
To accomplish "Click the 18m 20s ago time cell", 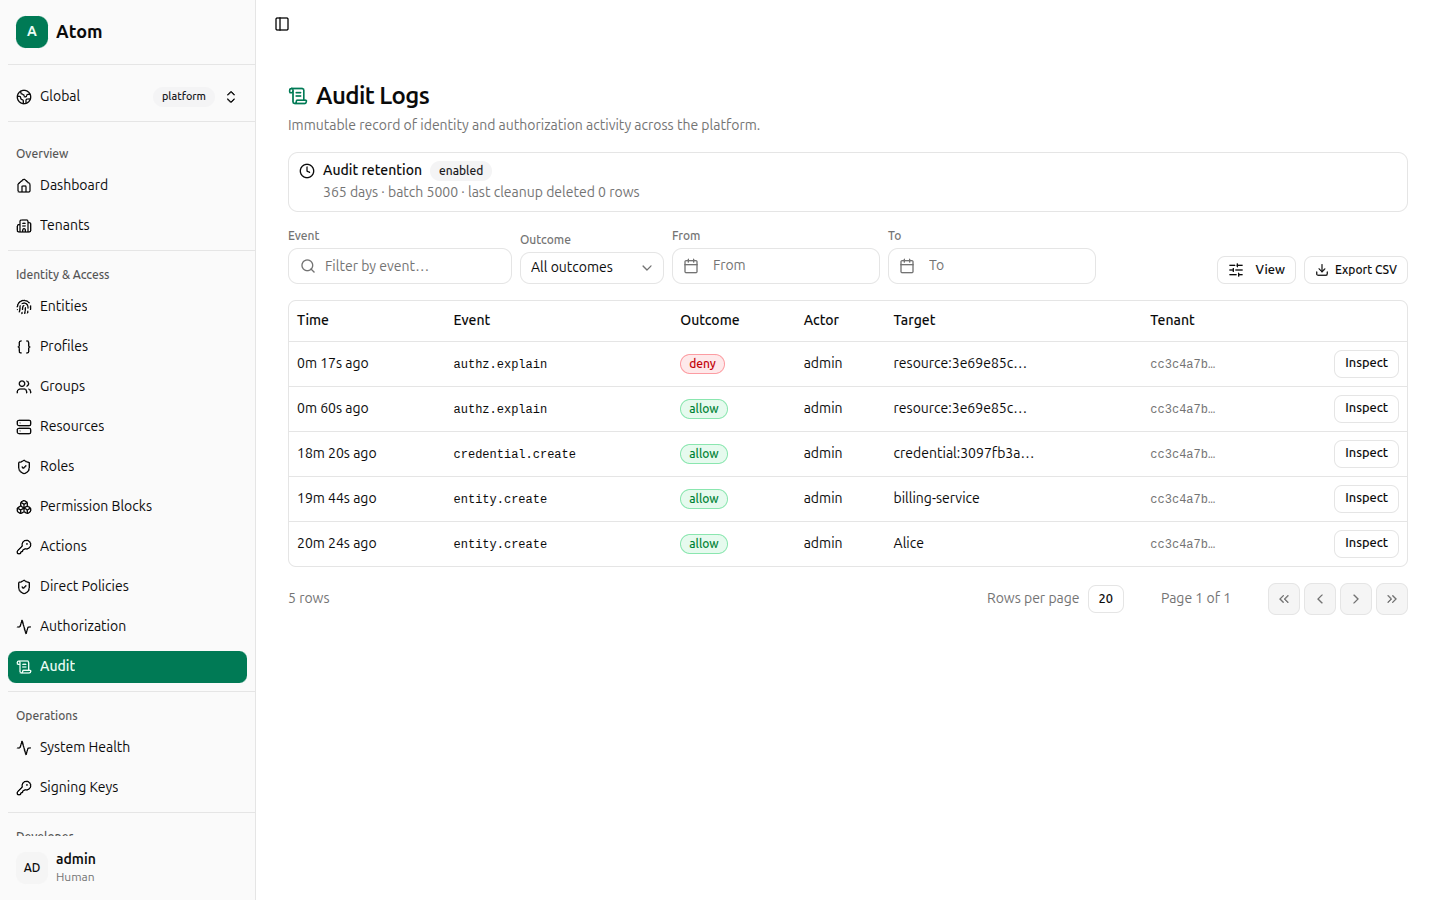I will (337, 453).
